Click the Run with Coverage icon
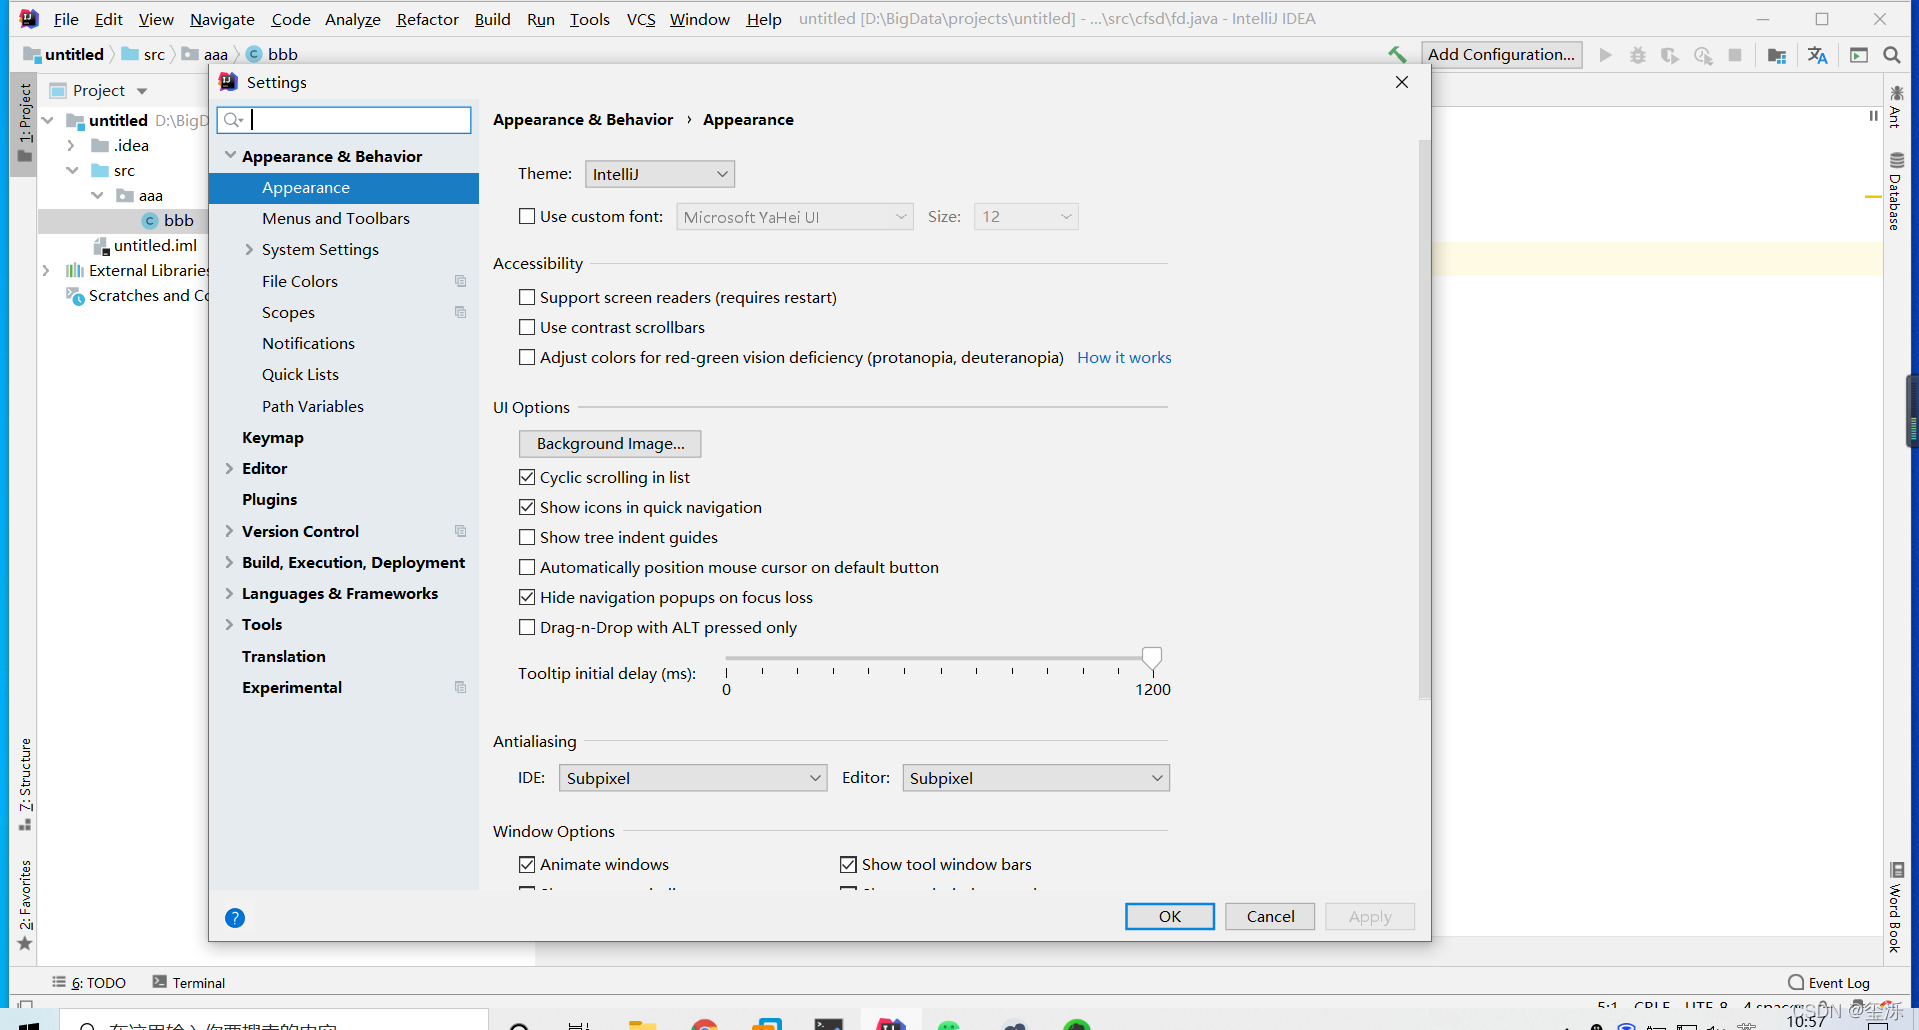The width and height of the screenshot is (1919, 1030). coord(1670,55)
